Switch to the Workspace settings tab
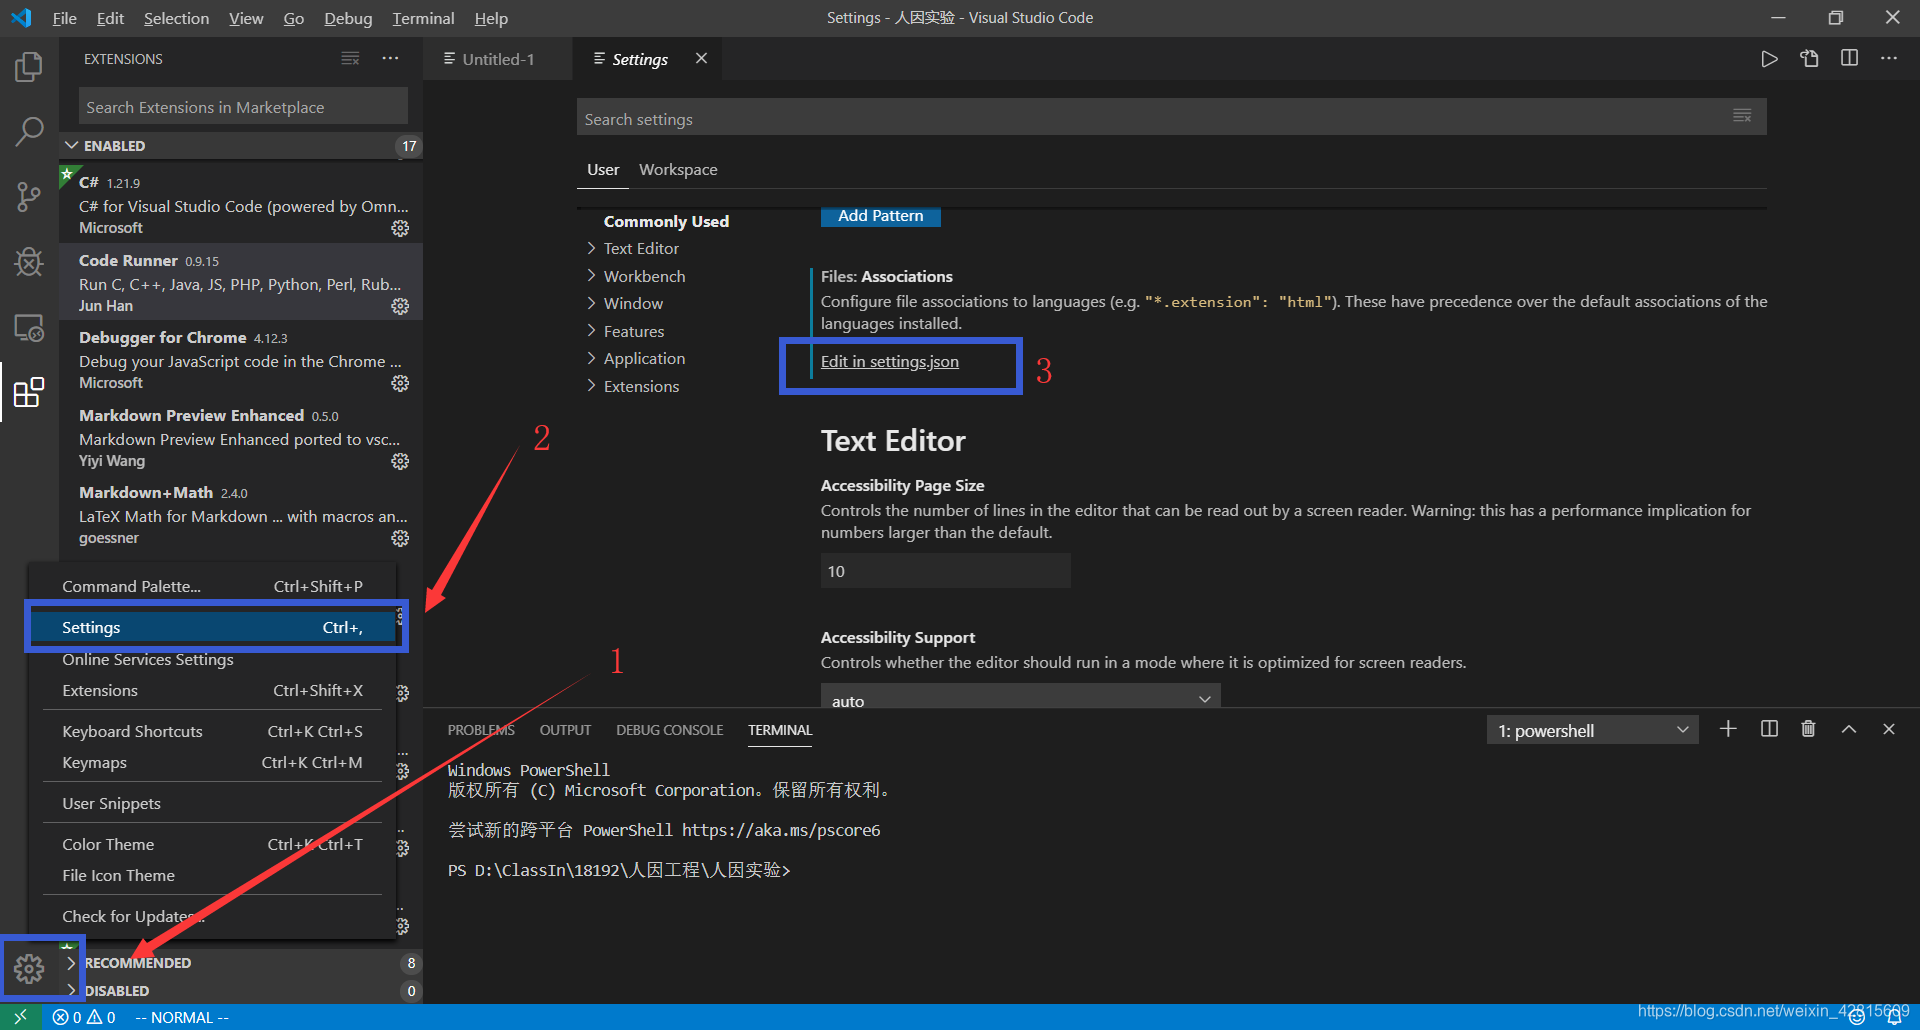The image size is (1920, 1030). coord(678,169)
